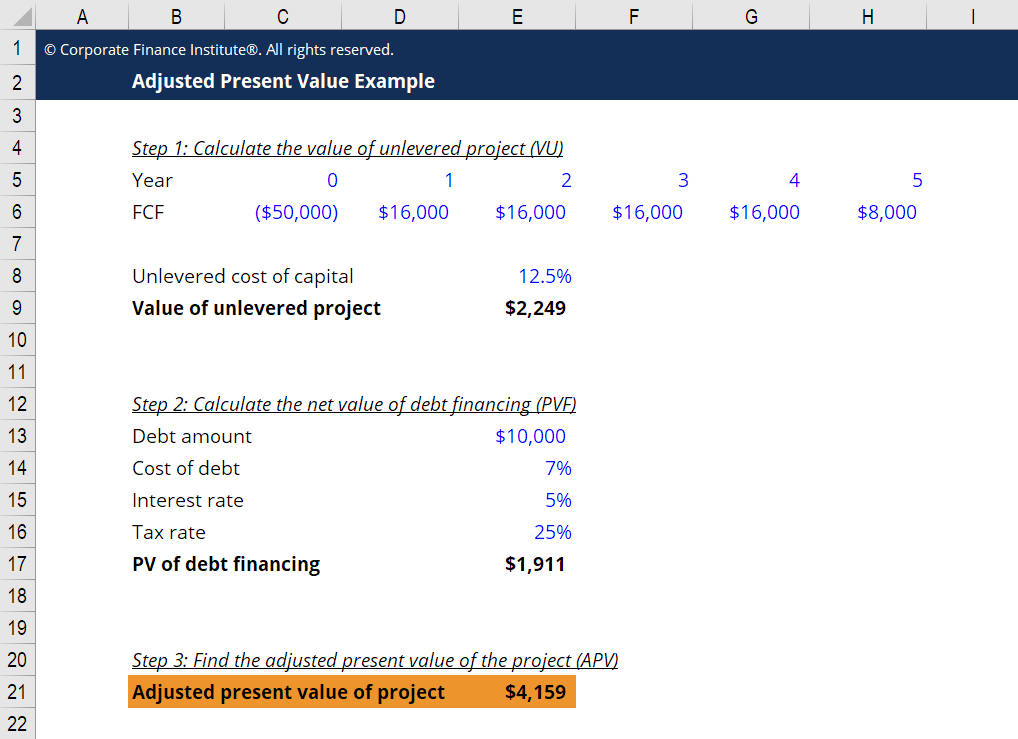Click the Adjusted Present Value Example title

coord(283,82)
